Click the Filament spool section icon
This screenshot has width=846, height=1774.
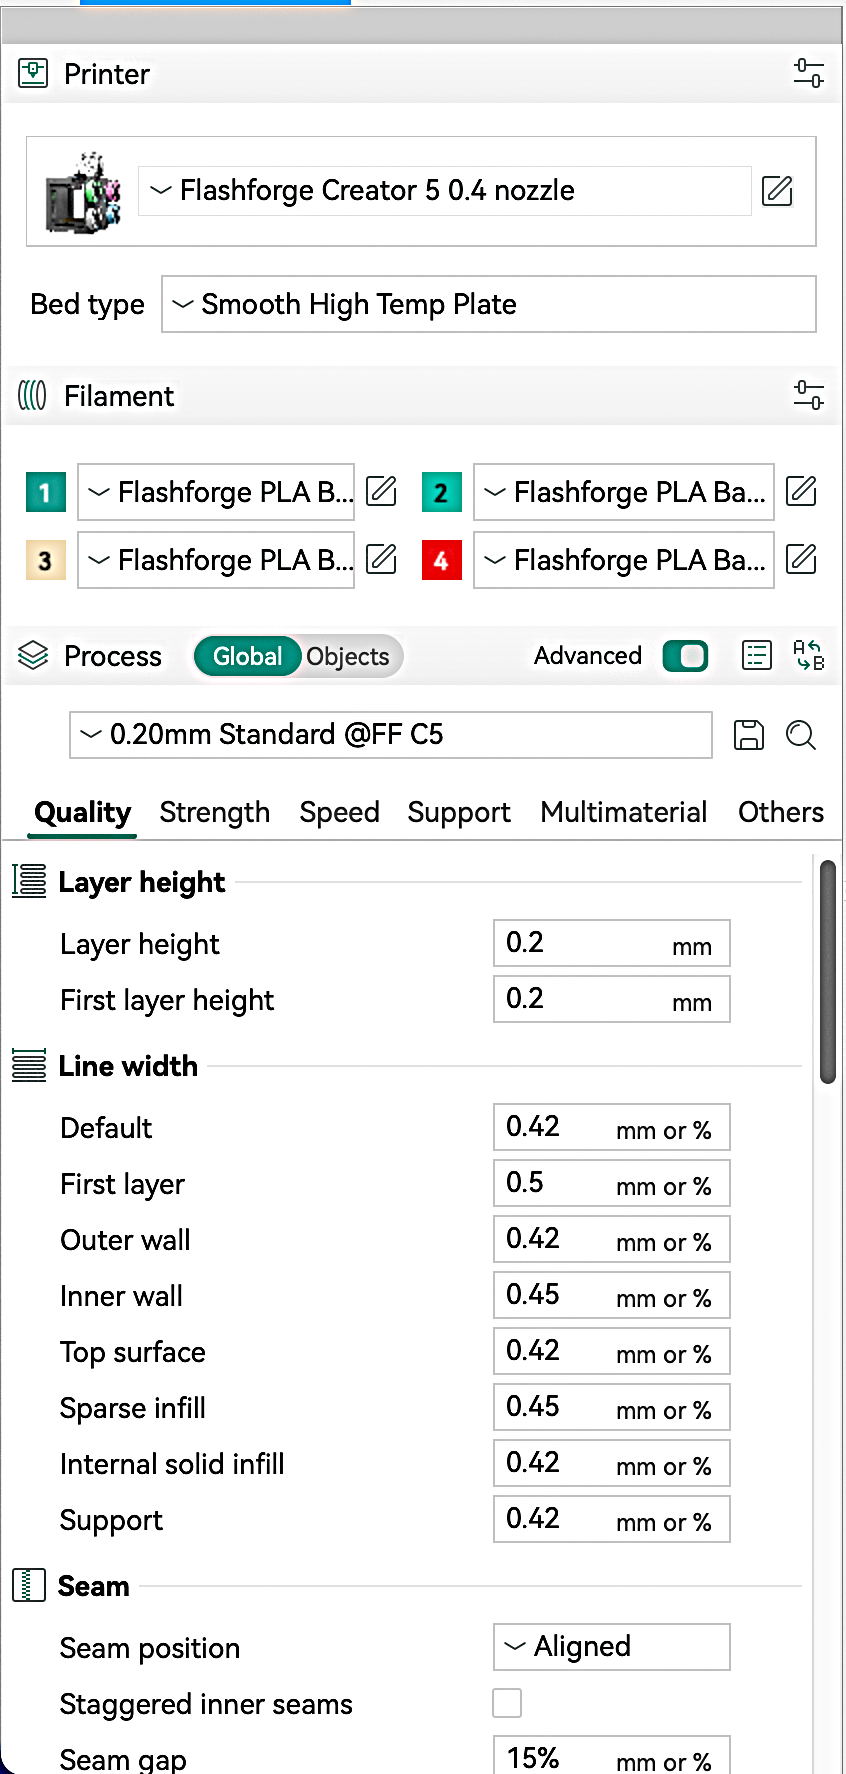32,395
